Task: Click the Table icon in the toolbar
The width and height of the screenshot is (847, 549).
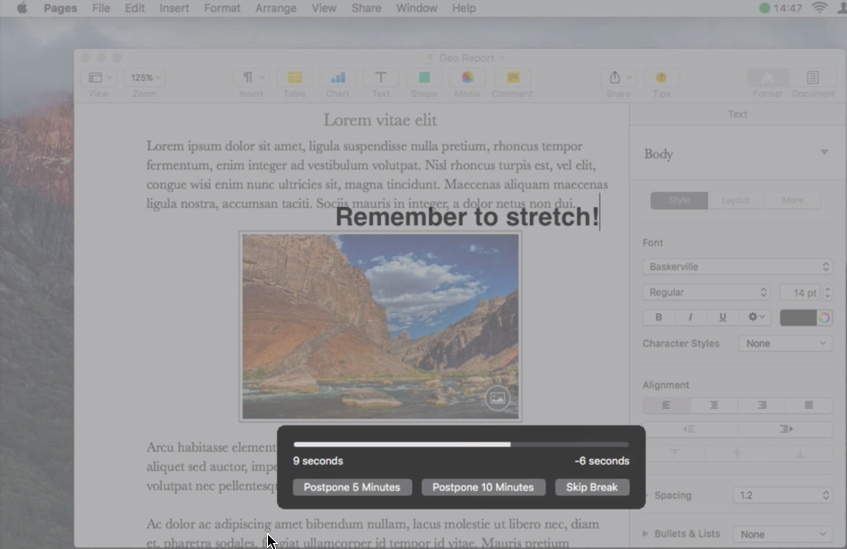Action: click(x=295, y=78)
